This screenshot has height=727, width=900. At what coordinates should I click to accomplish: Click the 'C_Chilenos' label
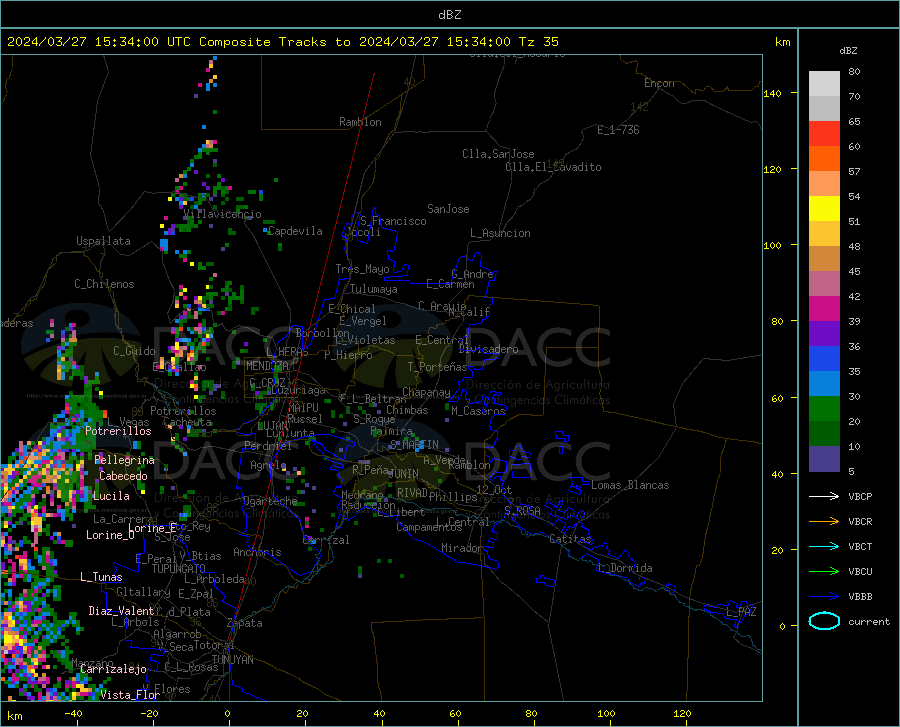(104, 284)
